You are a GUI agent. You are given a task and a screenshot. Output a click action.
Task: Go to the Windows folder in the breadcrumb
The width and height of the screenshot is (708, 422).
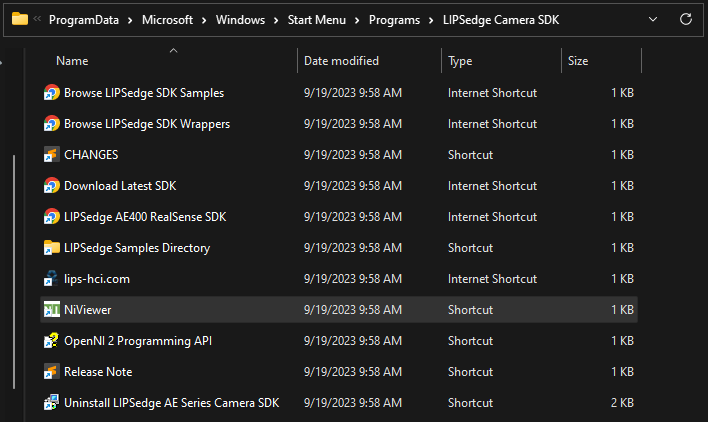click(240, 20)
